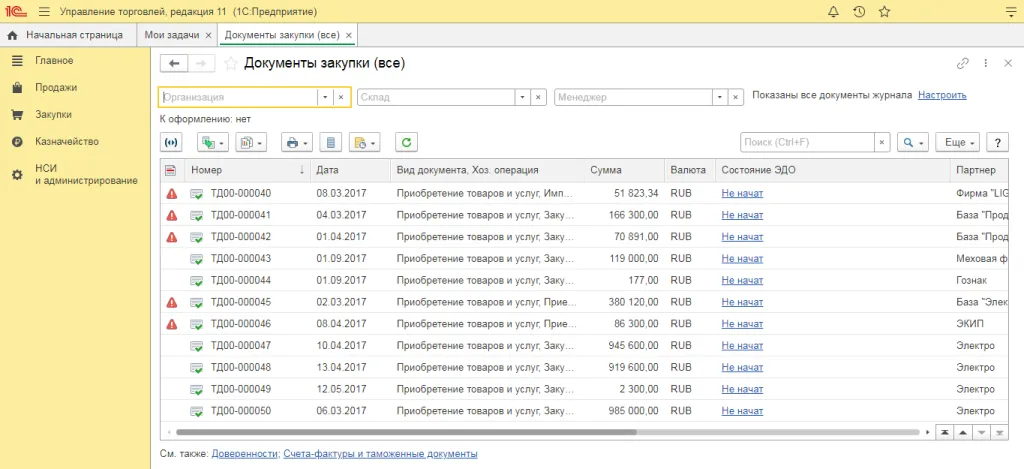This screenshot has height=469, width=1024.
Task: Click Не начат link for ТД00-000040
Action: pos(742,193)
